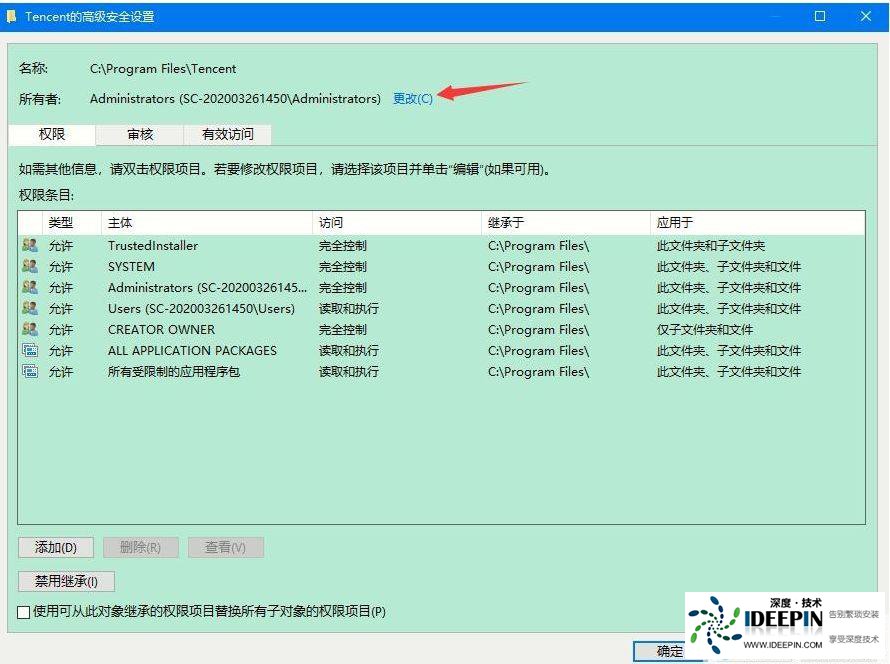The width and height of the screenshot is (890, 664).
Task: Click the Administrators row user icon
Action: (x=30, y=287)
